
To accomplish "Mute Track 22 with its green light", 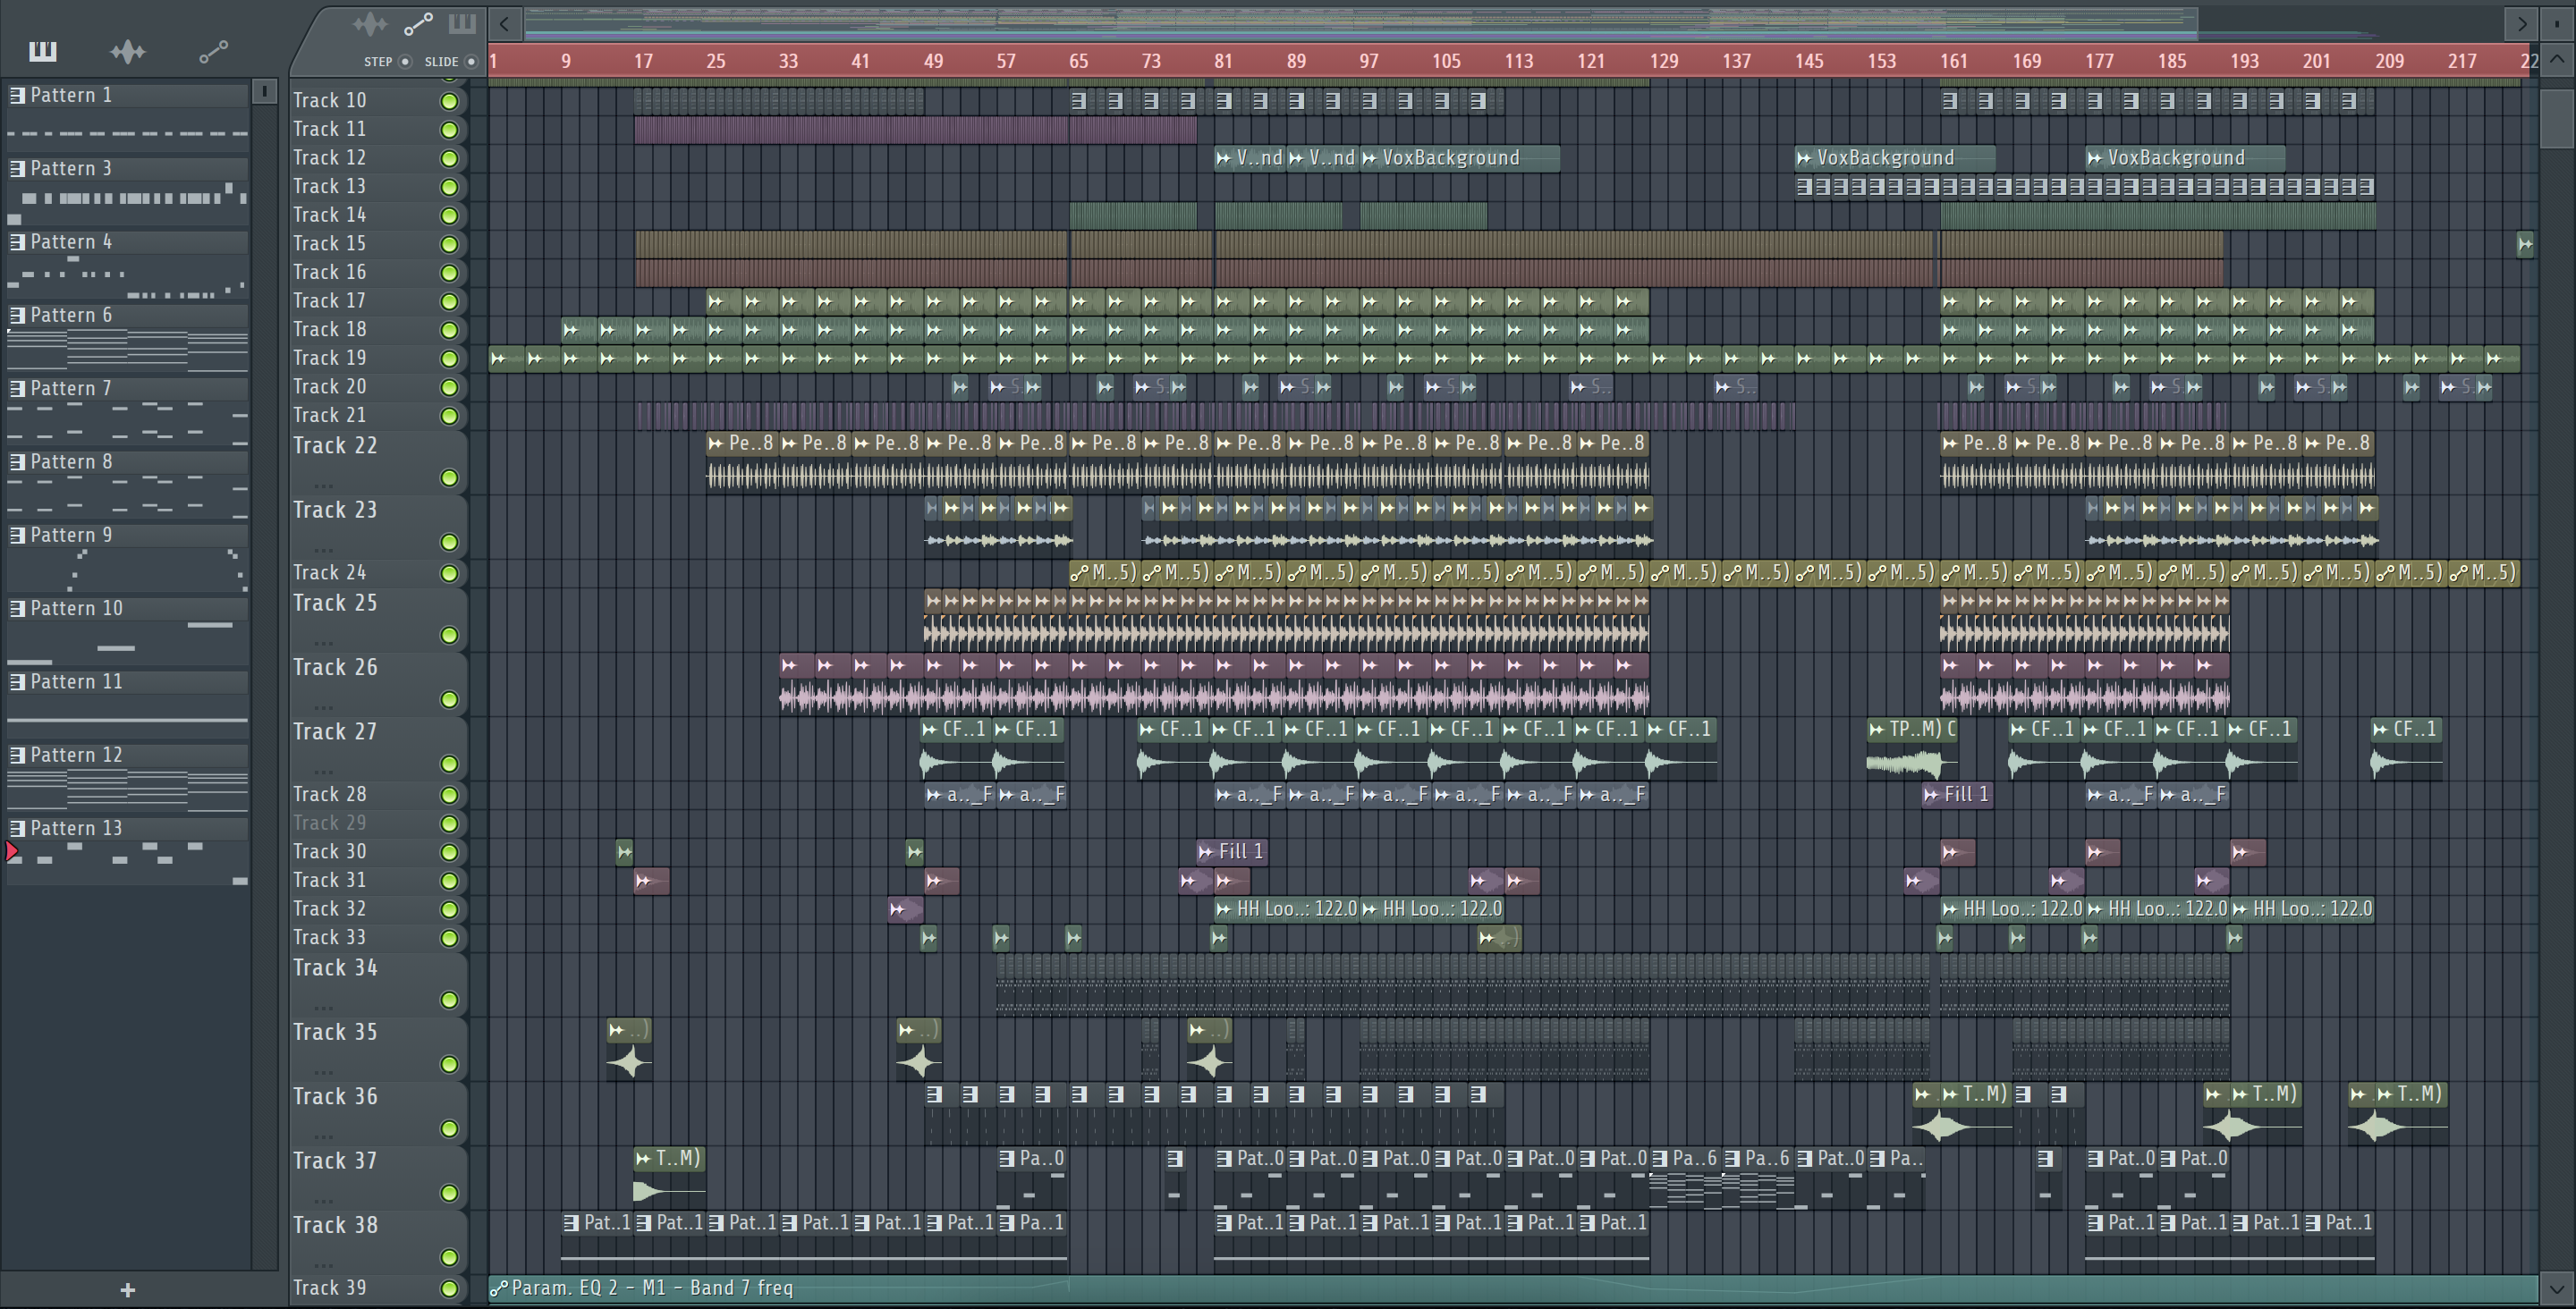I will pyautogui.click(x=449, y=478).
